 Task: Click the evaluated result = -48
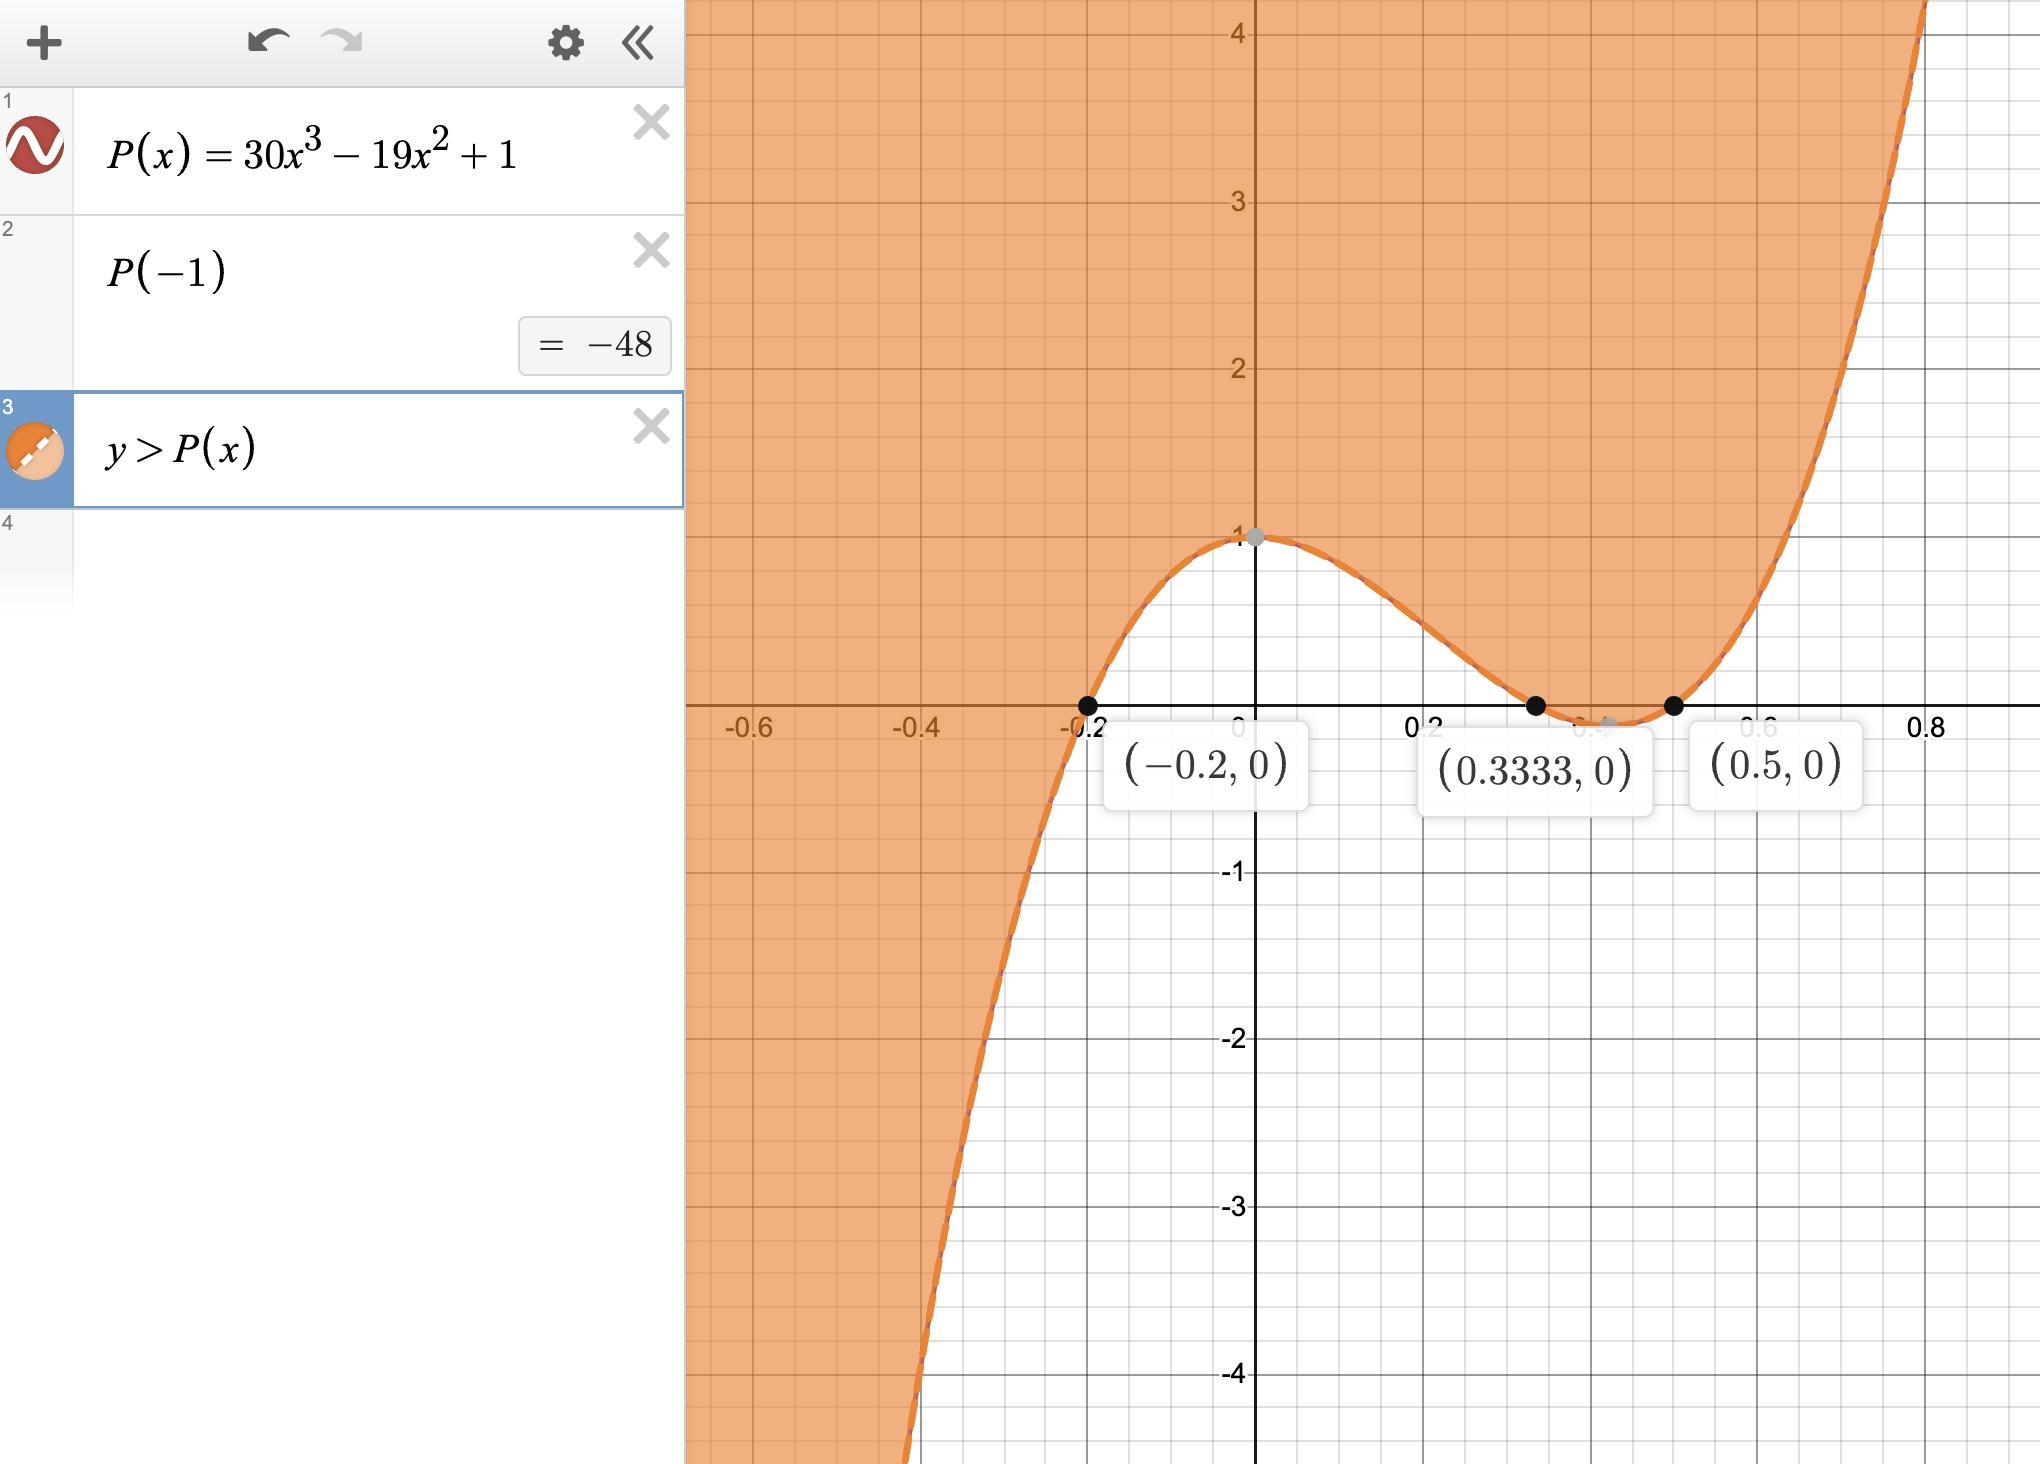click(x=595, y=346)
